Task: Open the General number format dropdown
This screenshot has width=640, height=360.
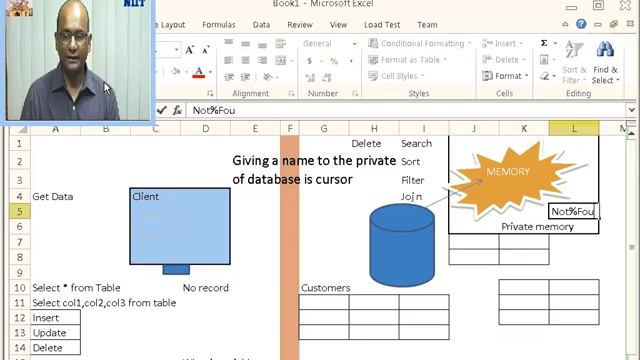Action: tap(354, 44)
